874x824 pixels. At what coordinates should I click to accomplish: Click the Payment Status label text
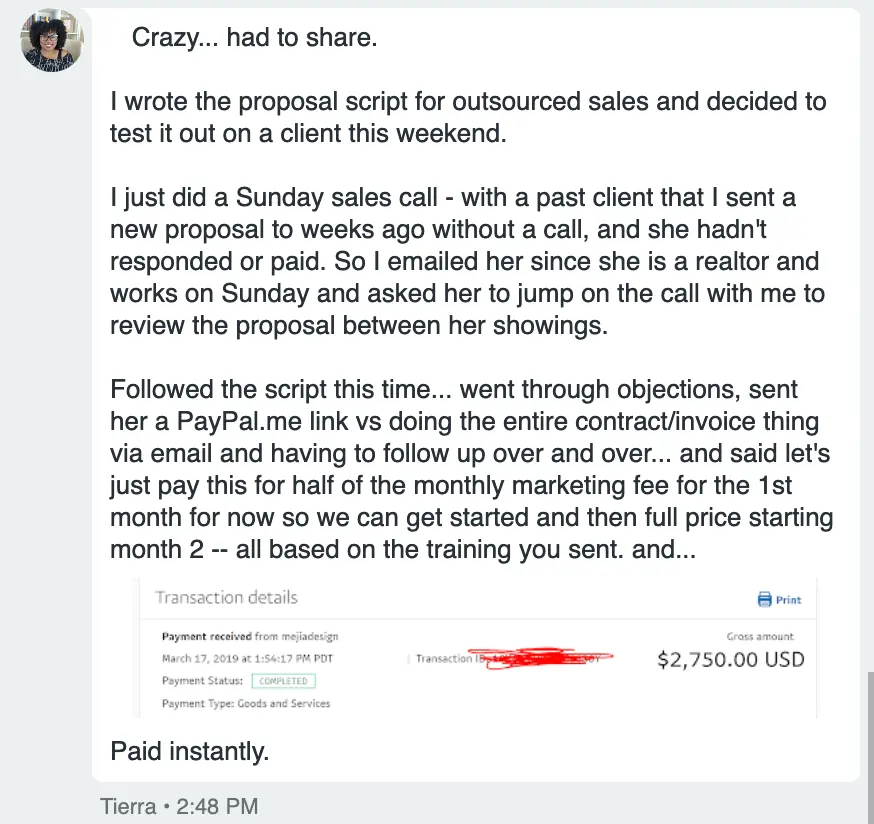[202, 681]
